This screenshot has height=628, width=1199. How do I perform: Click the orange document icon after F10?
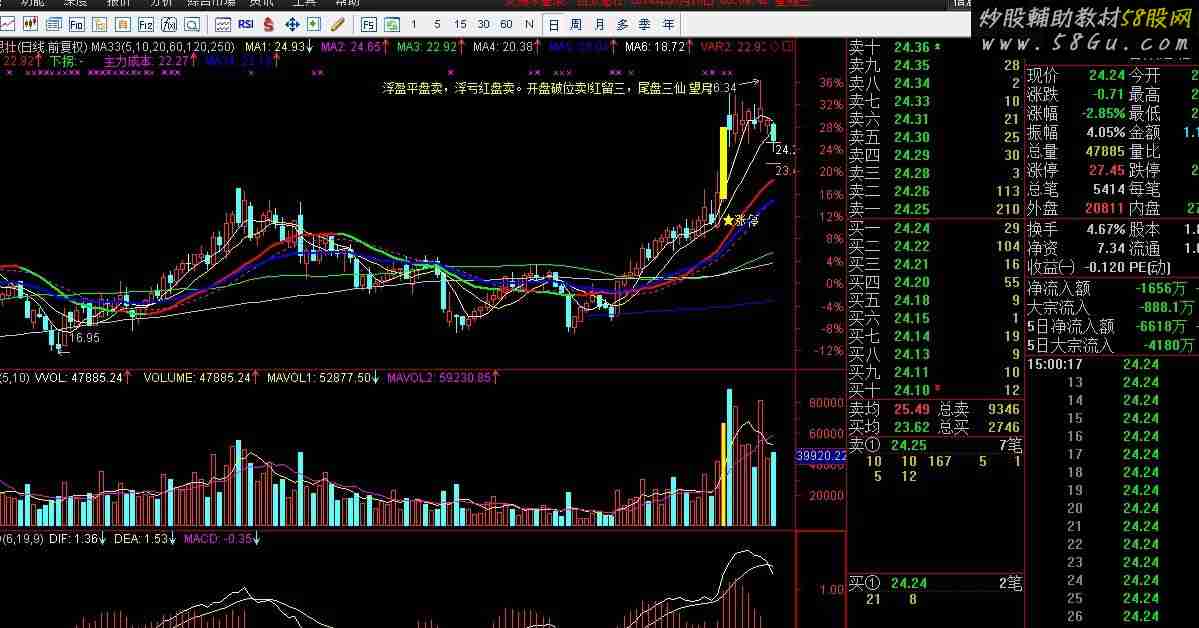click(99, 24)
